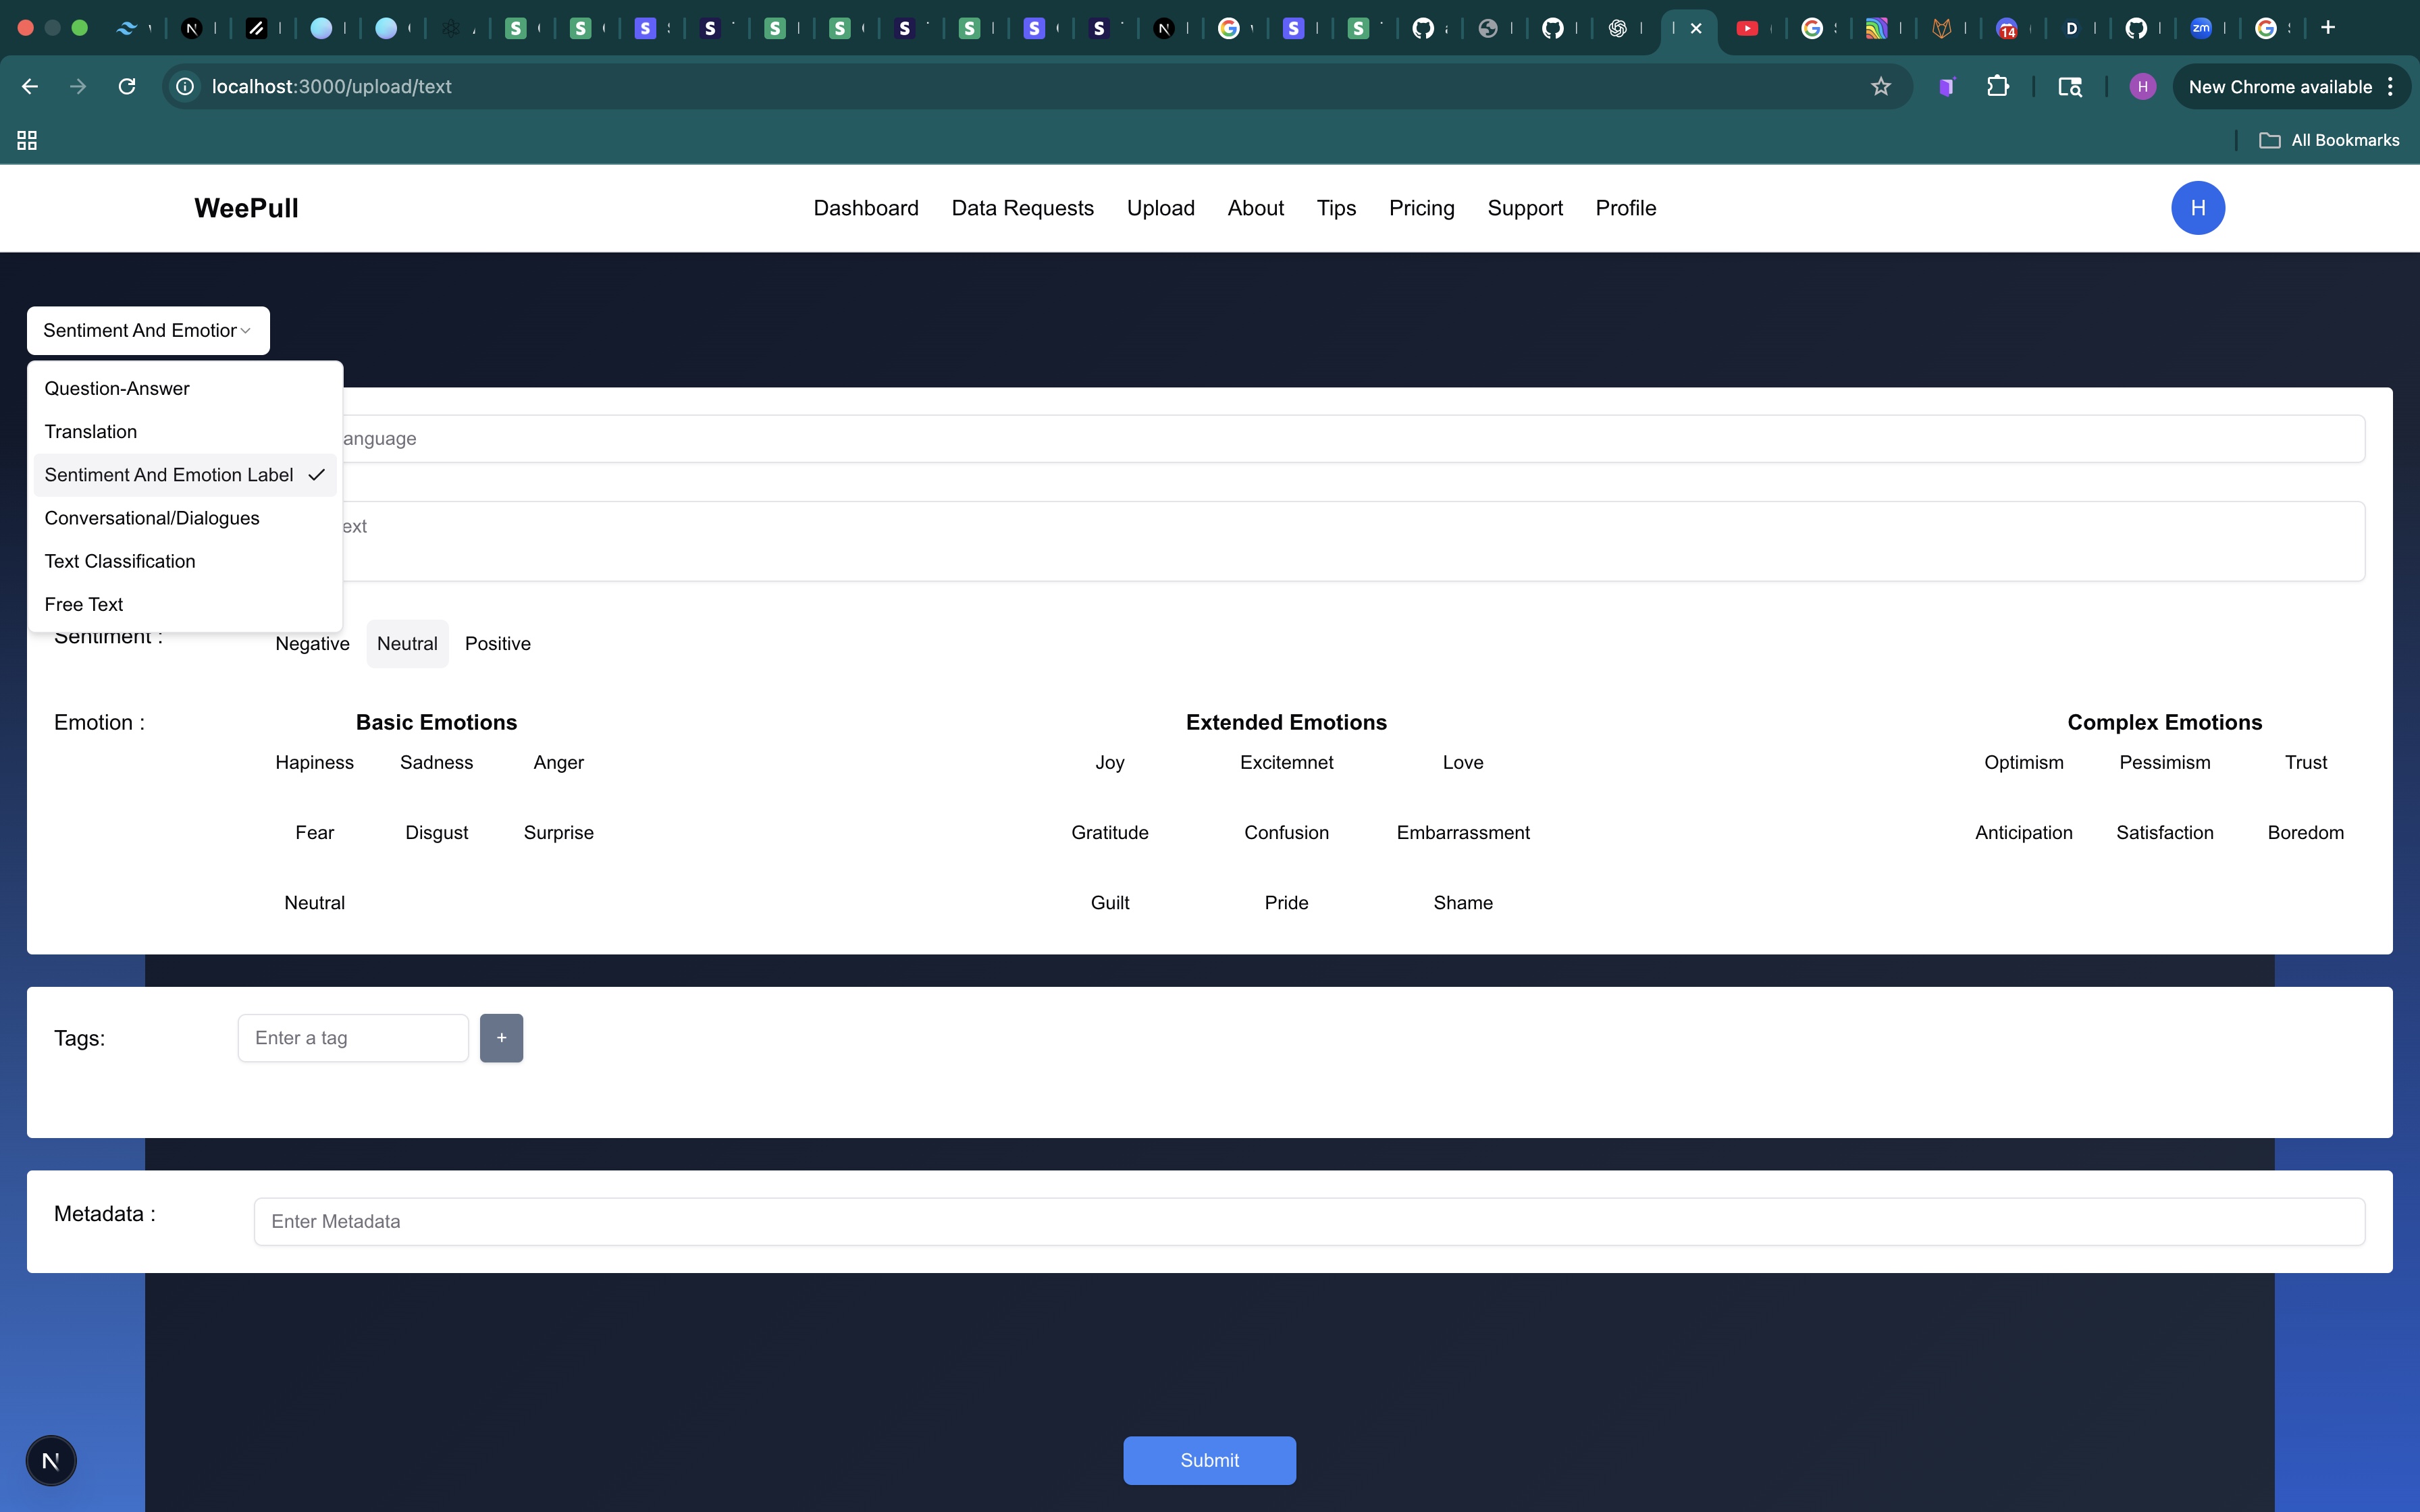The width and height of the screenshot is (2420, 1512).
Task: Choose Text Classification from the list
Action: point(120,561)
